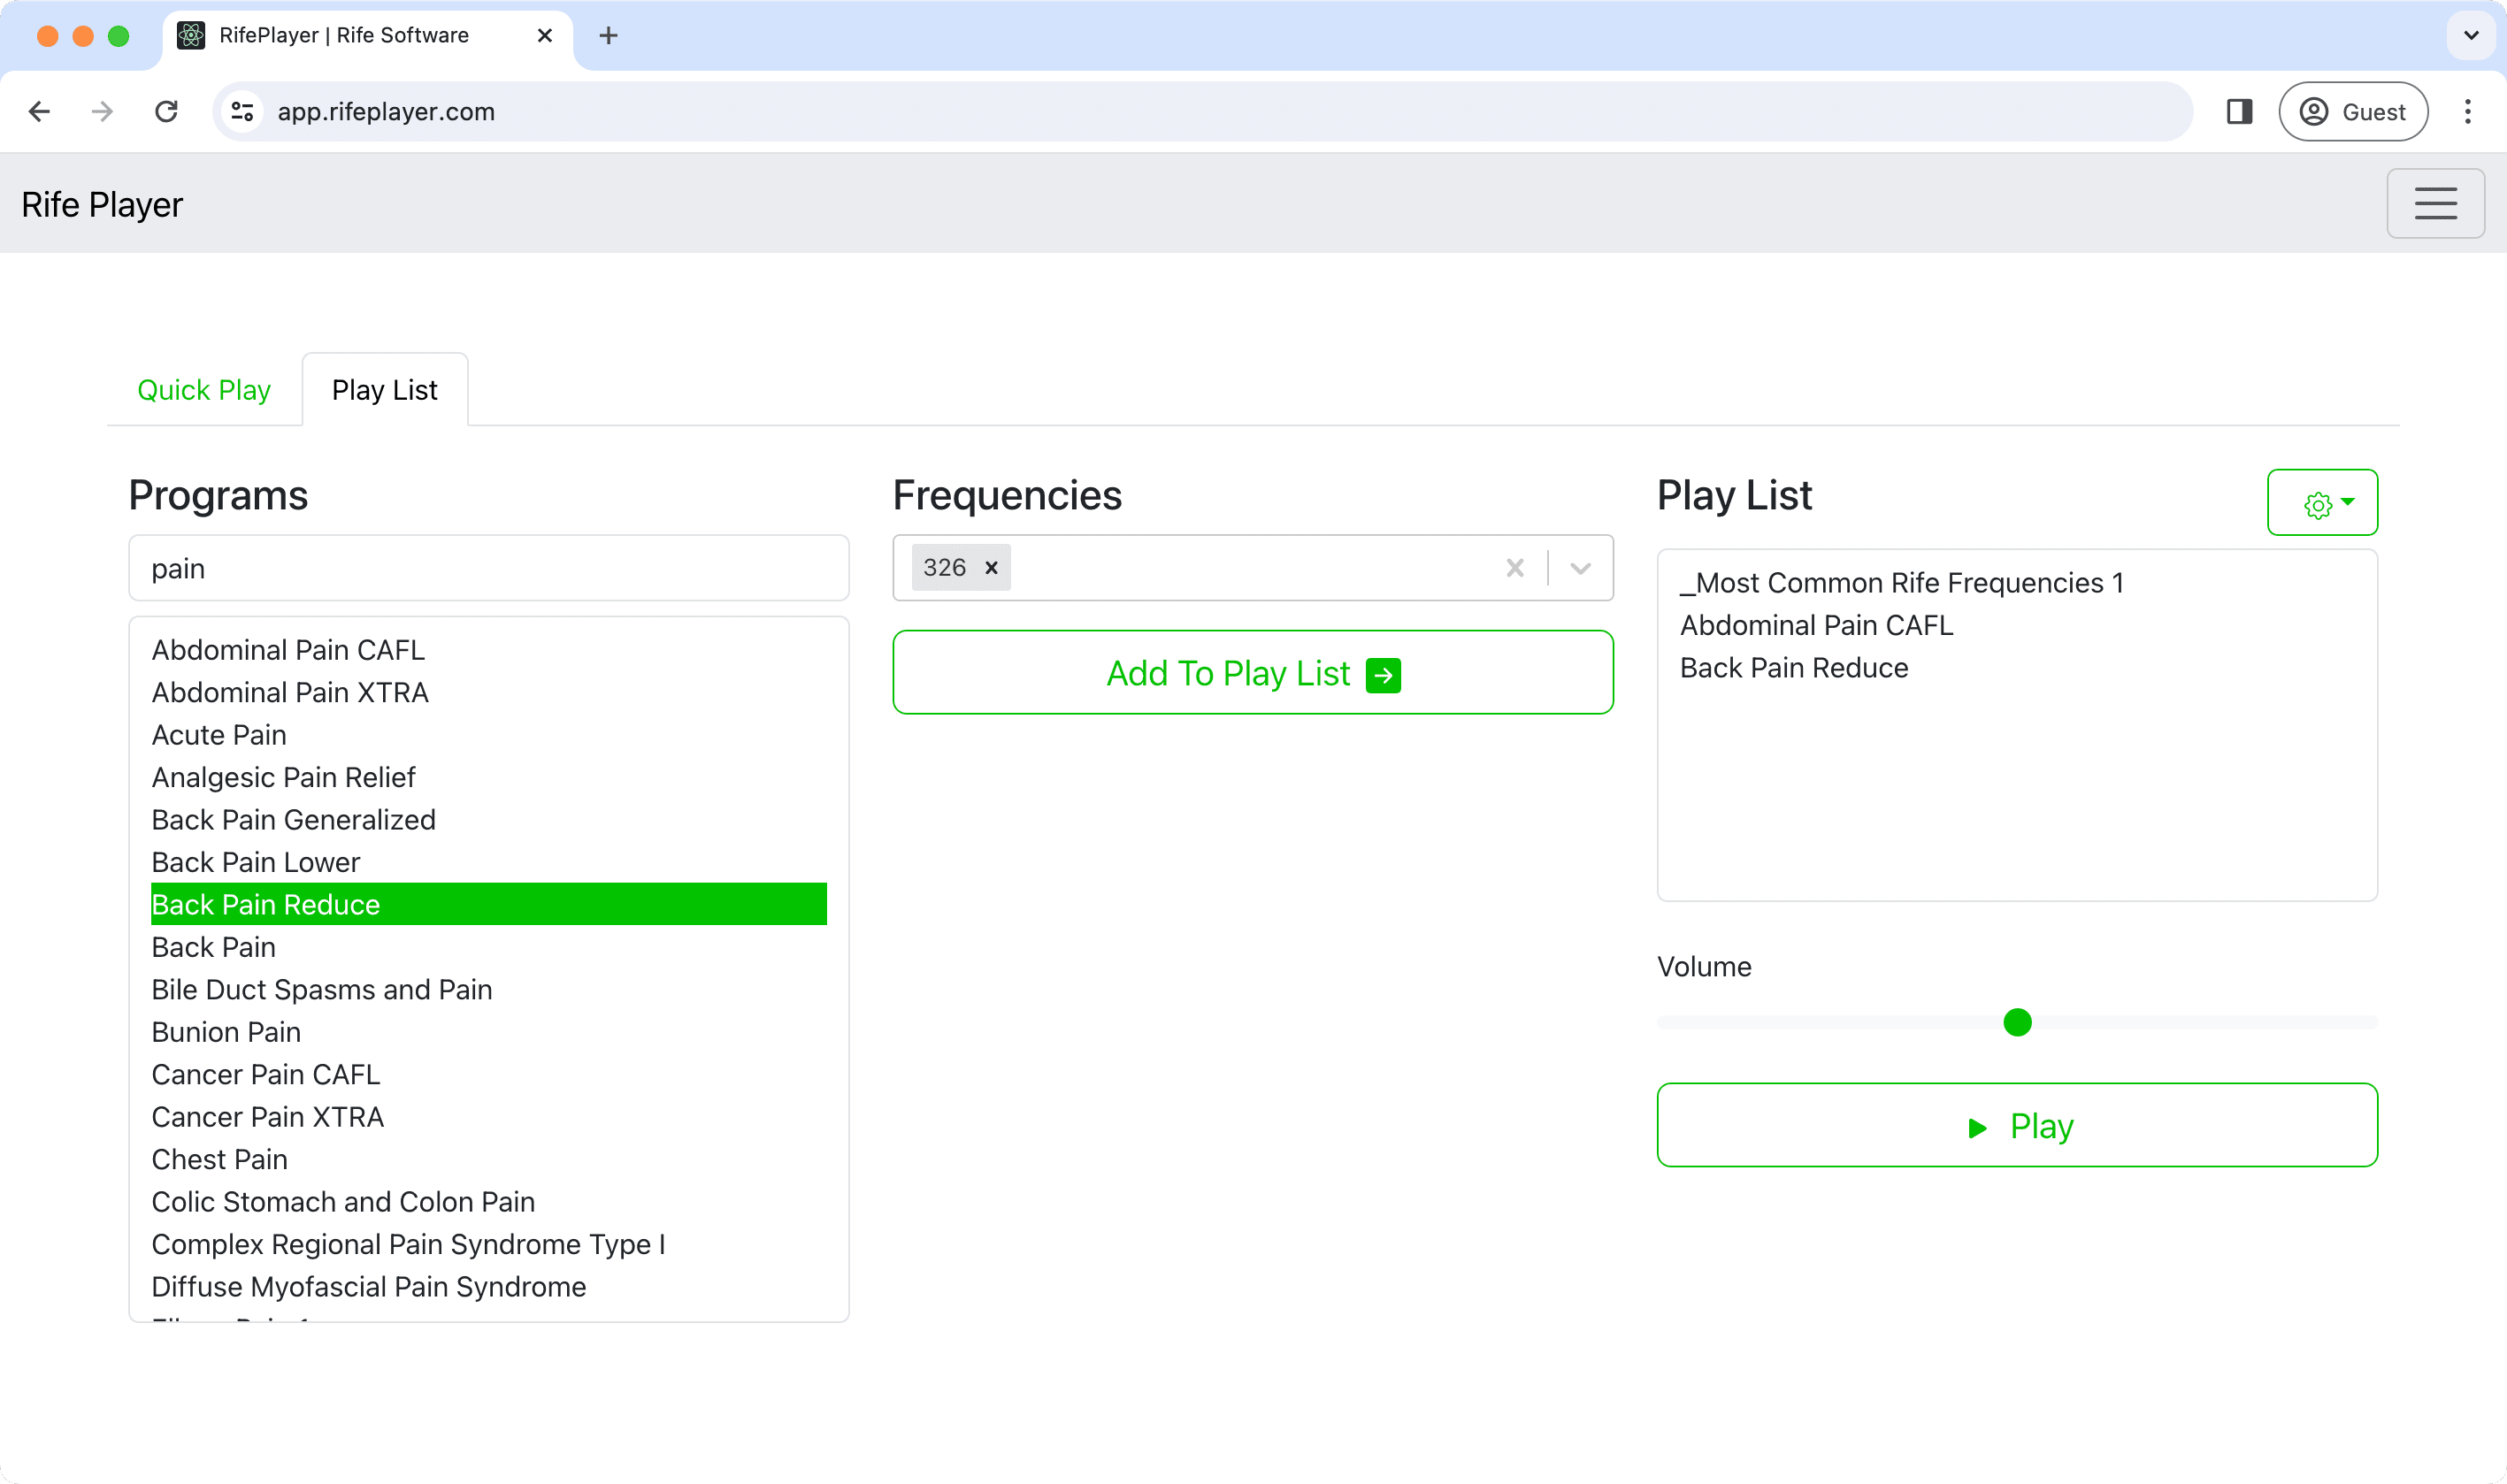Click the Rife Player brand link
Viewport: 2507px width, 1484px height.
(x=102, y=204)
